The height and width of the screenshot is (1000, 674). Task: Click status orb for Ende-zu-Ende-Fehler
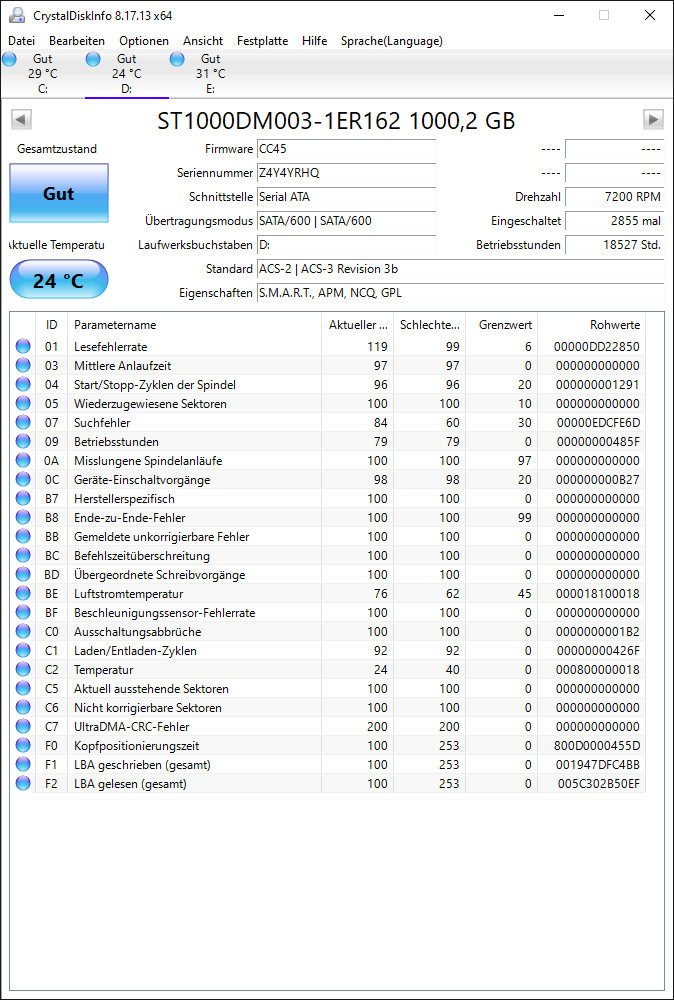click(x=23, y=517)
